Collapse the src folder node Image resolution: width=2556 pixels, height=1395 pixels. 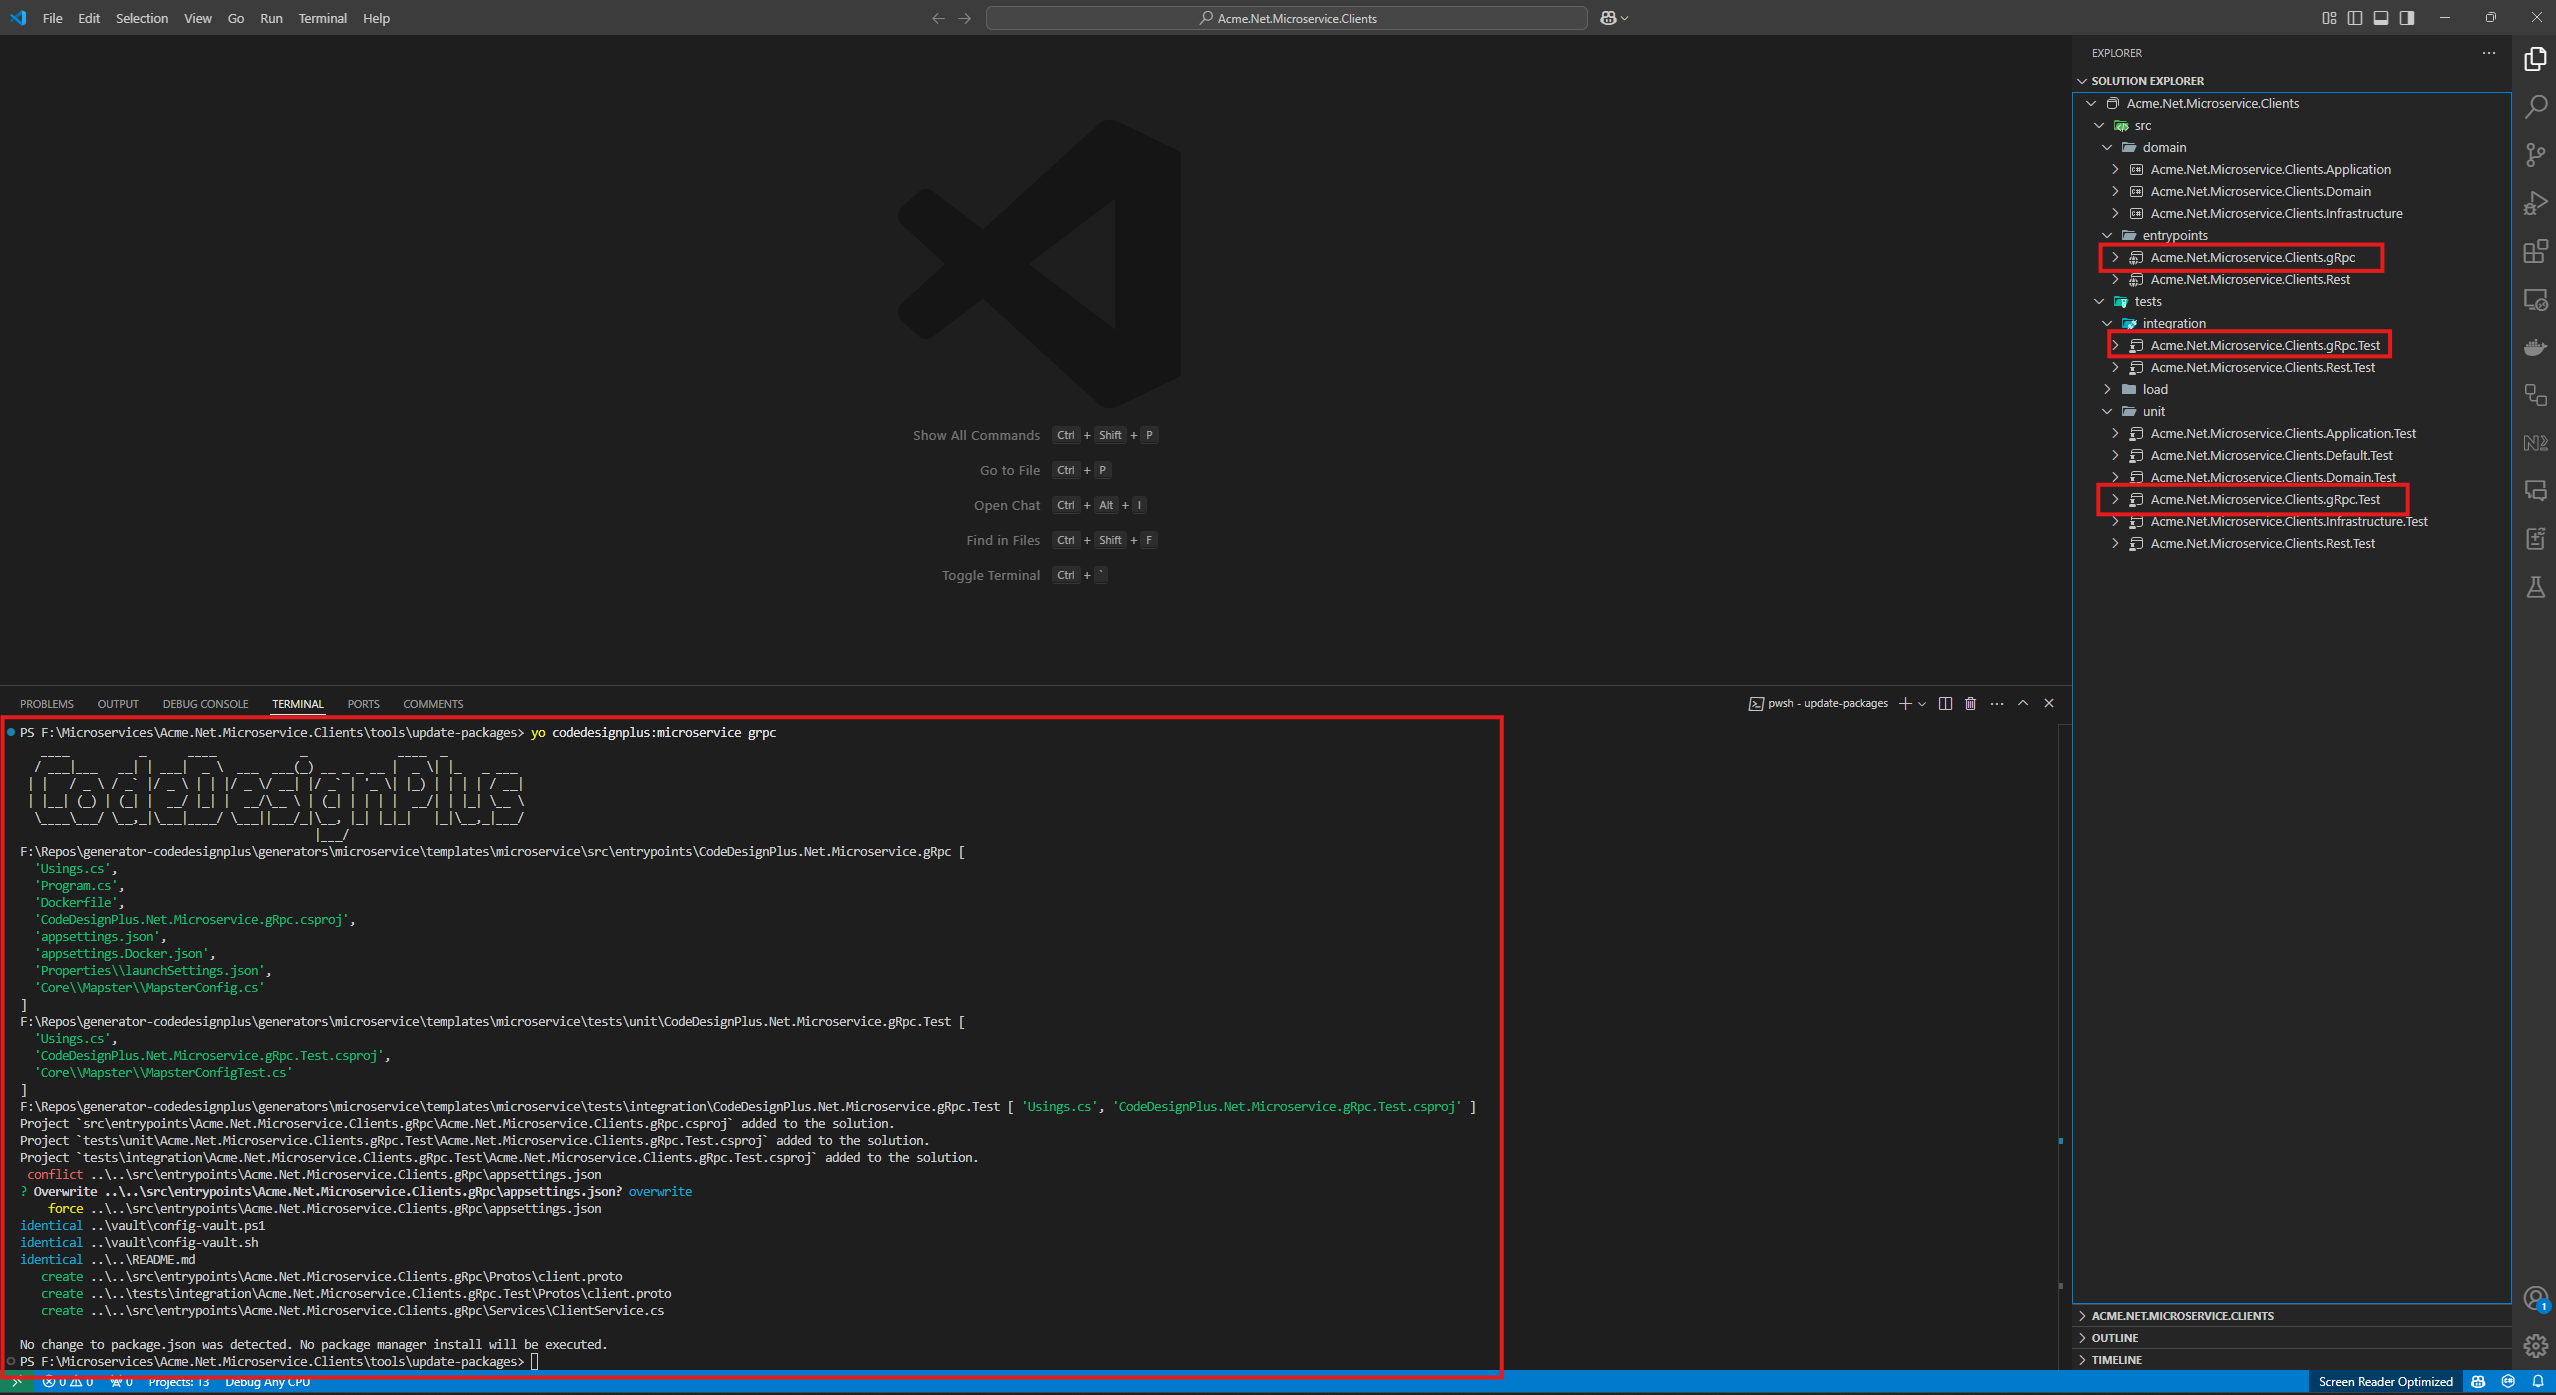click(2099, 125)
